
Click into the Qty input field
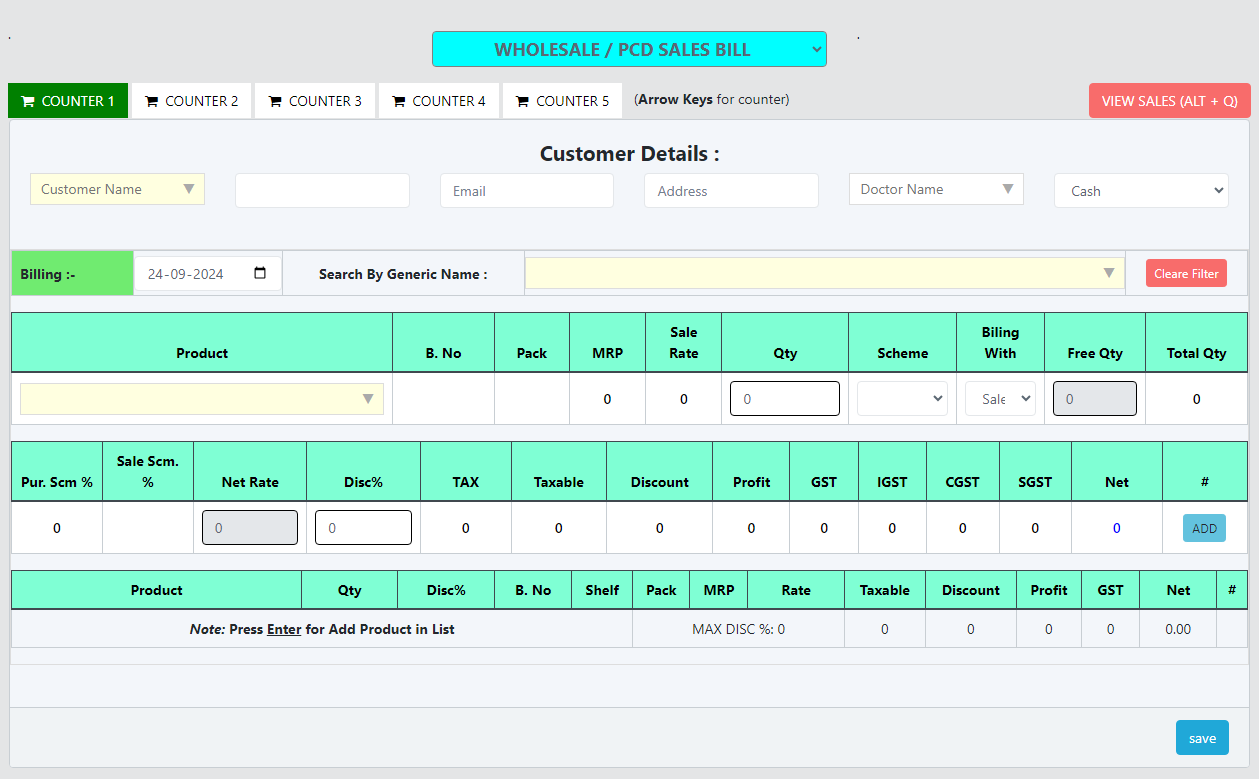(784, 398)
